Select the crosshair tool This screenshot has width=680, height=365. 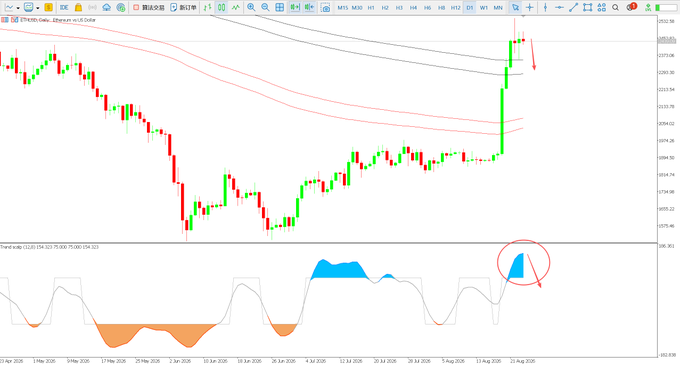tap(530, 7)
